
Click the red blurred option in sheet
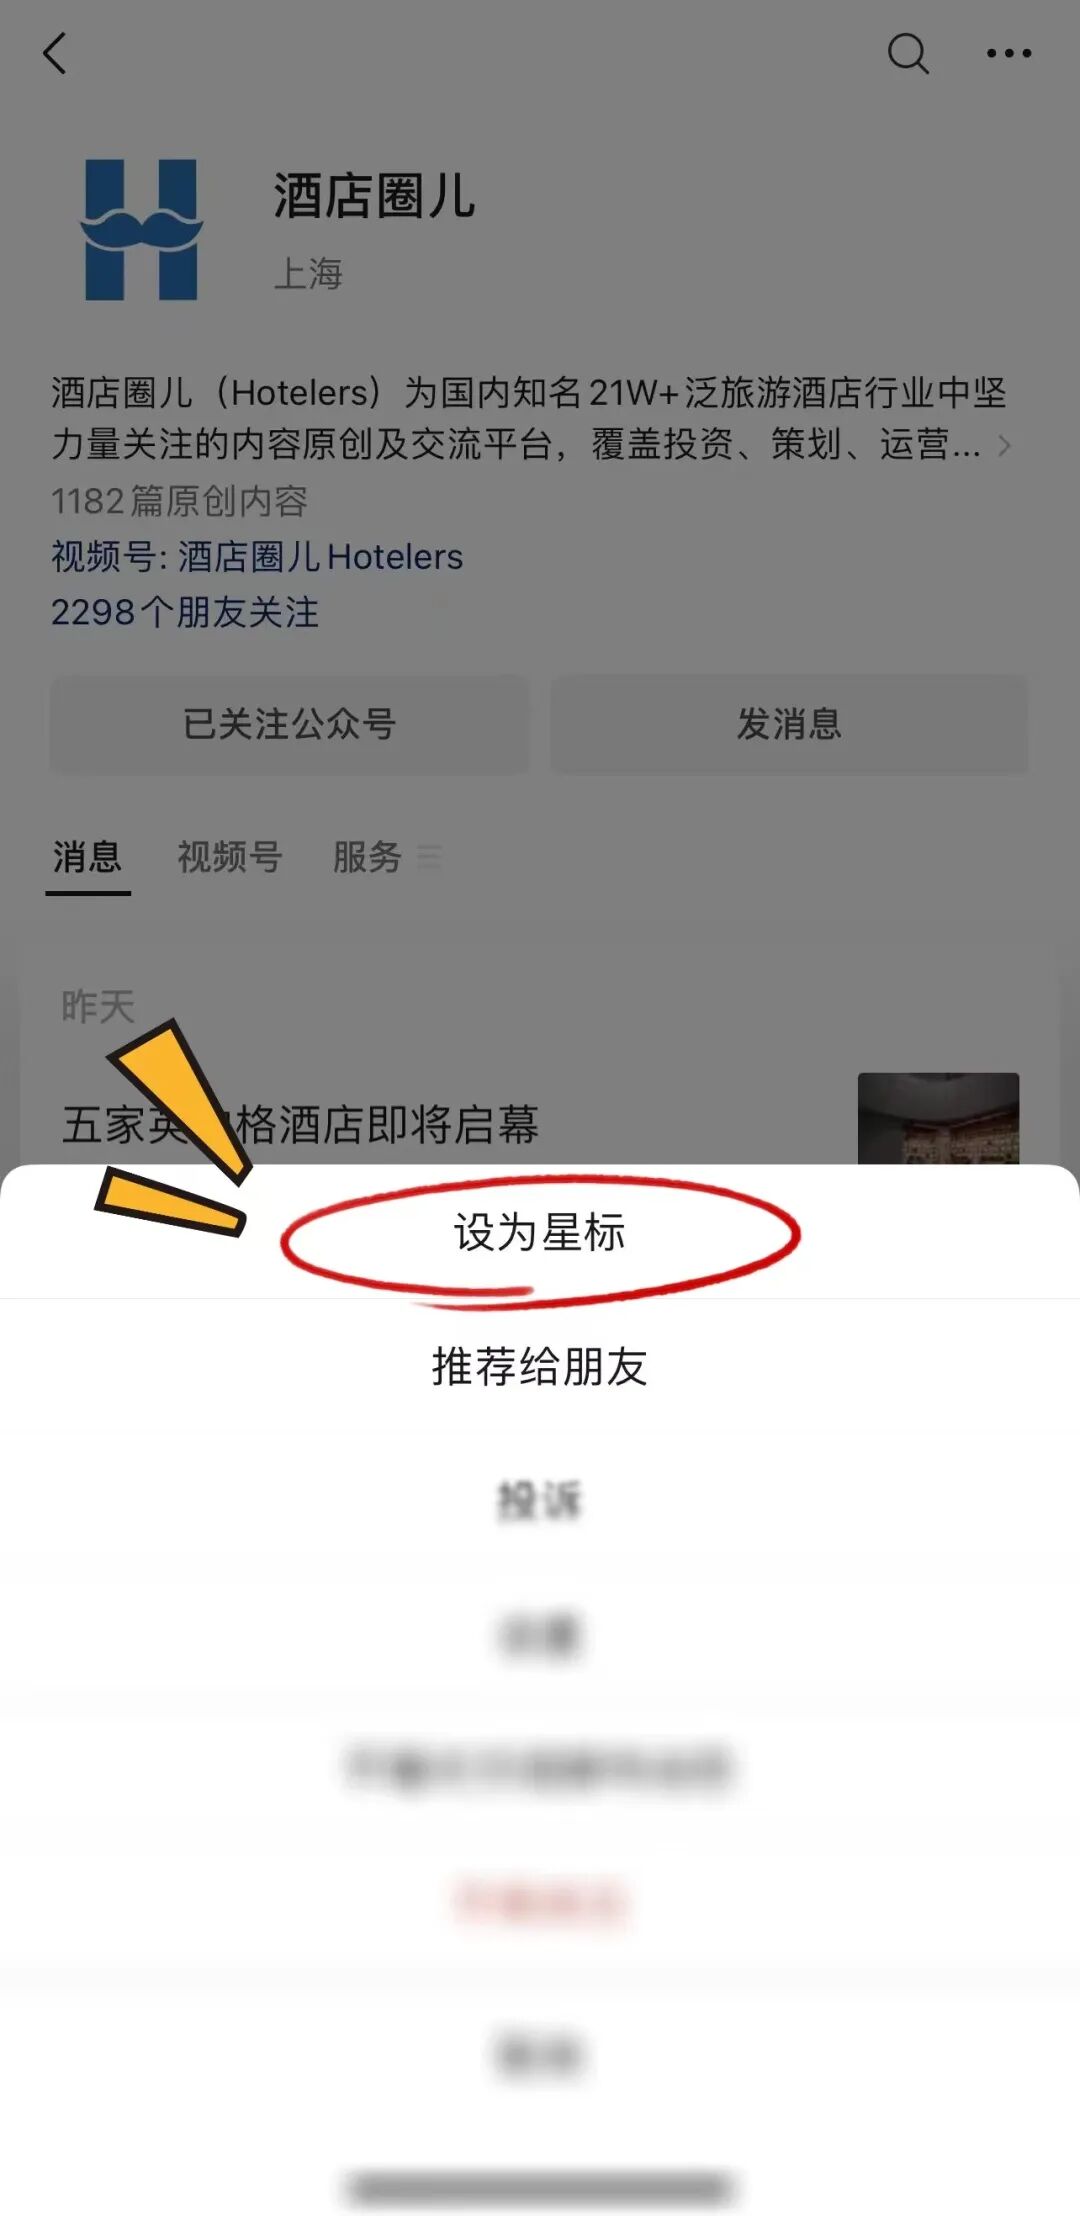click(540, 1901)
